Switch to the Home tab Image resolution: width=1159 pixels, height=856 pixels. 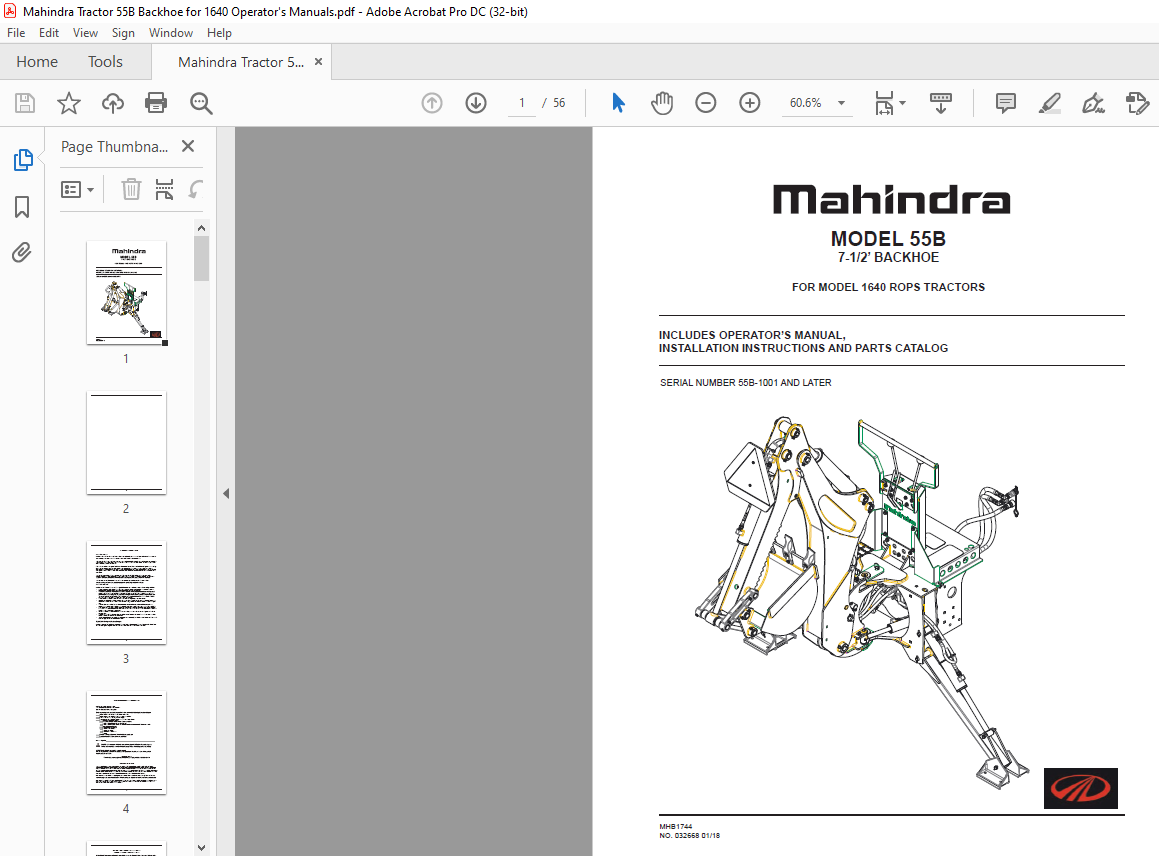click(x=37, y=61)
